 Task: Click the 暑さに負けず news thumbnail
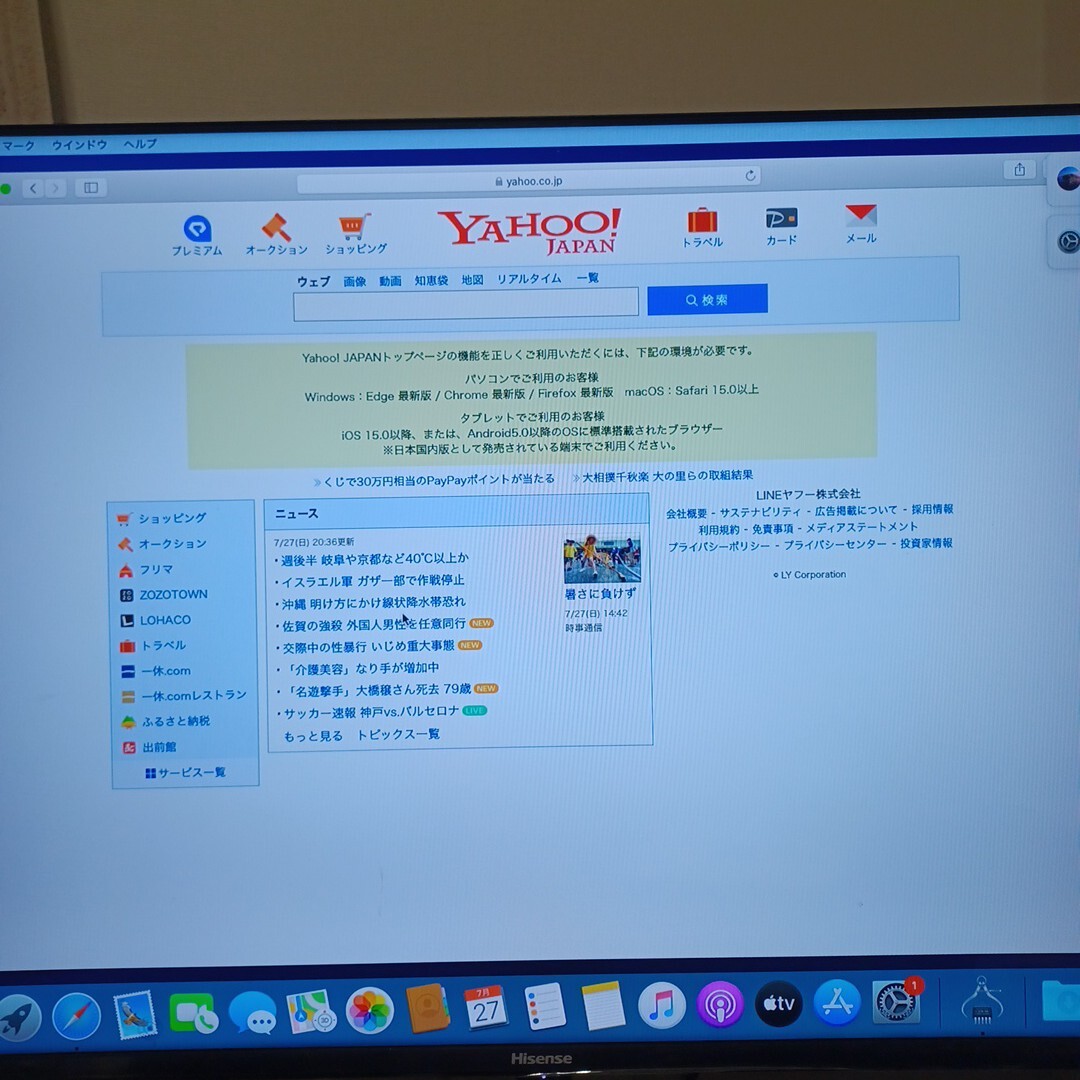(x=602, y=560)
